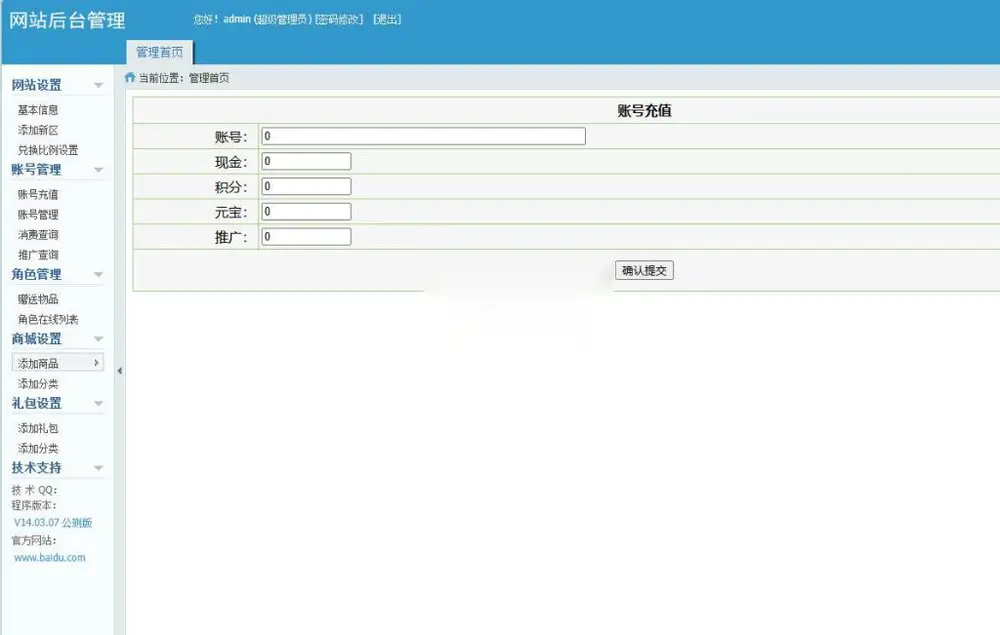Open 消费查询 in the sidebar
Image resolution: width=1000 pixels, height=635 pixels.
point(38,235)
